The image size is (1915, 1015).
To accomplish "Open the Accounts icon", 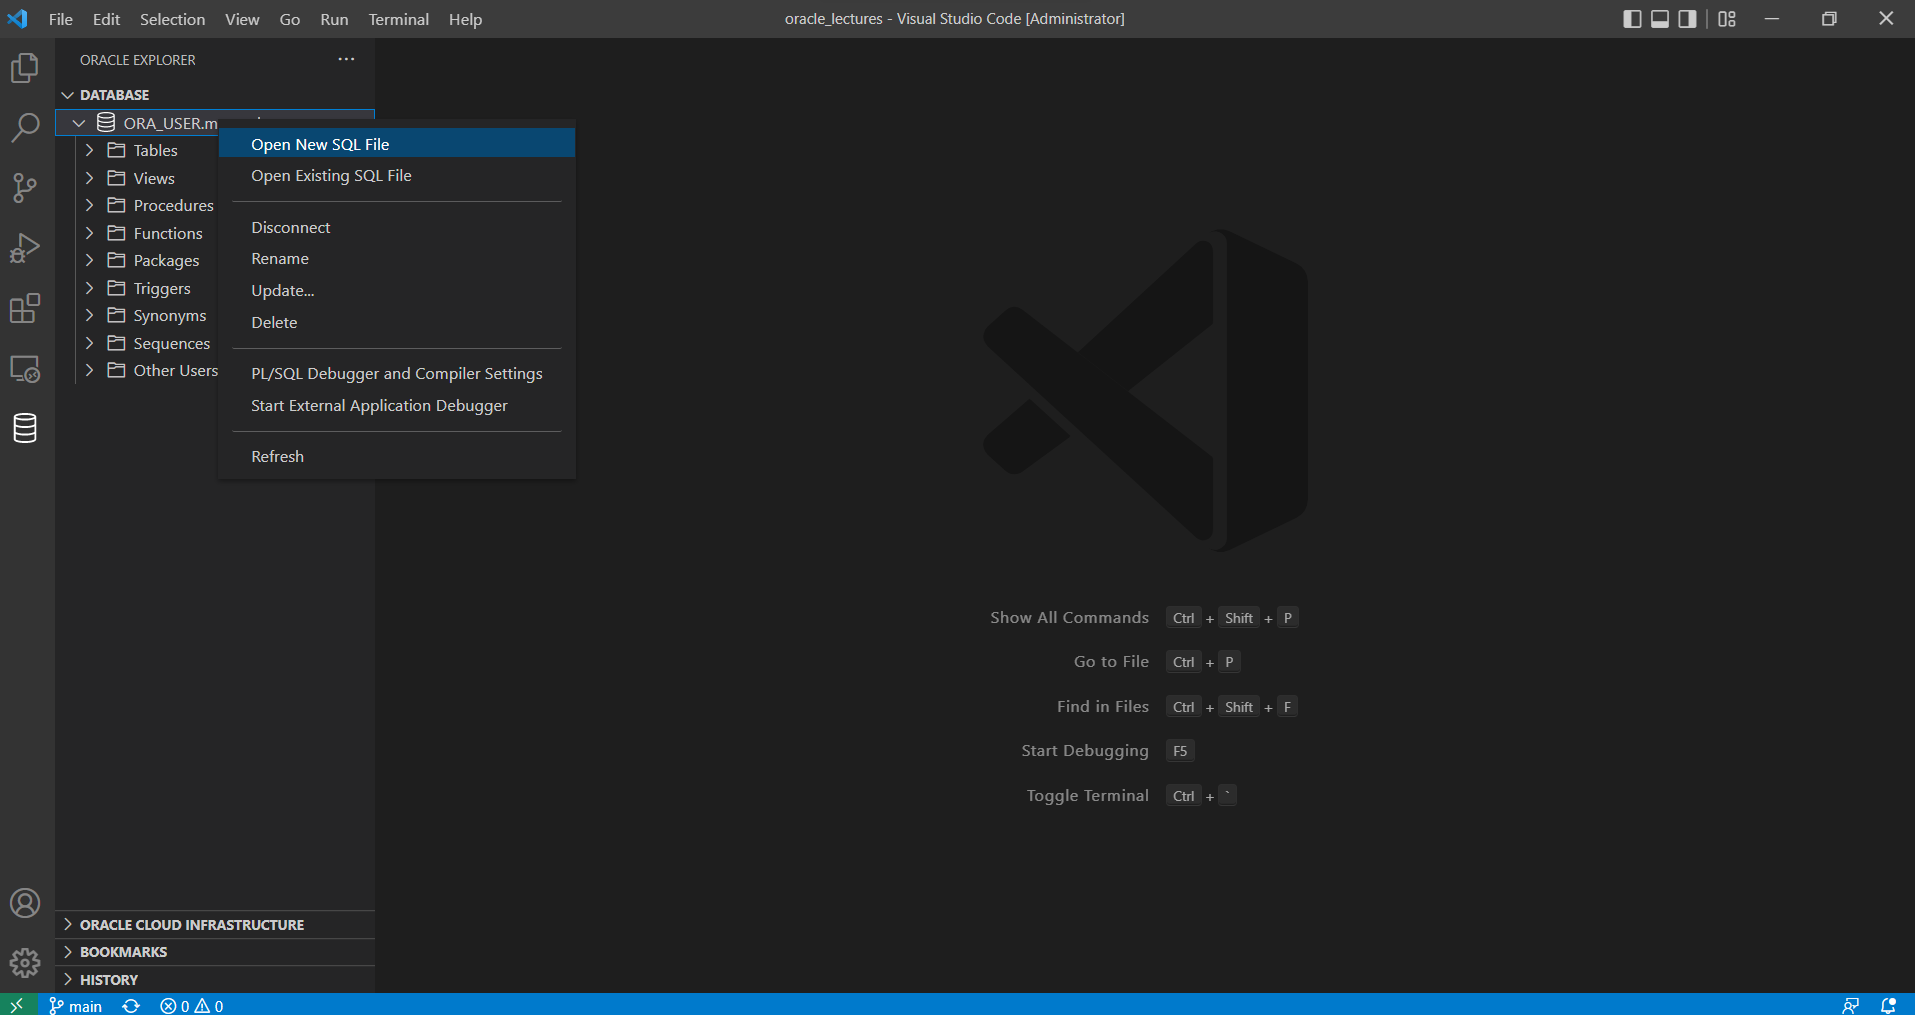I will click(25, 903).
